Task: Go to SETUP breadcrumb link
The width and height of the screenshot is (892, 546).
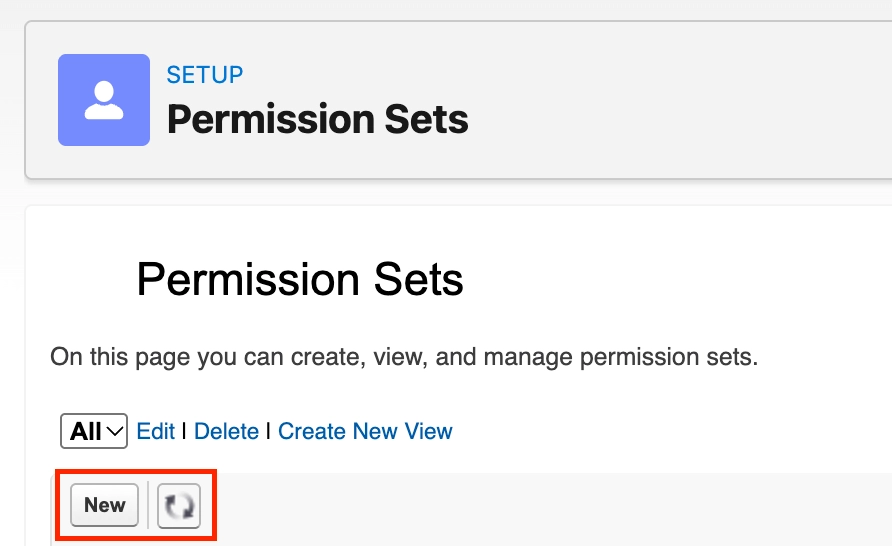Action: point(205,75)
